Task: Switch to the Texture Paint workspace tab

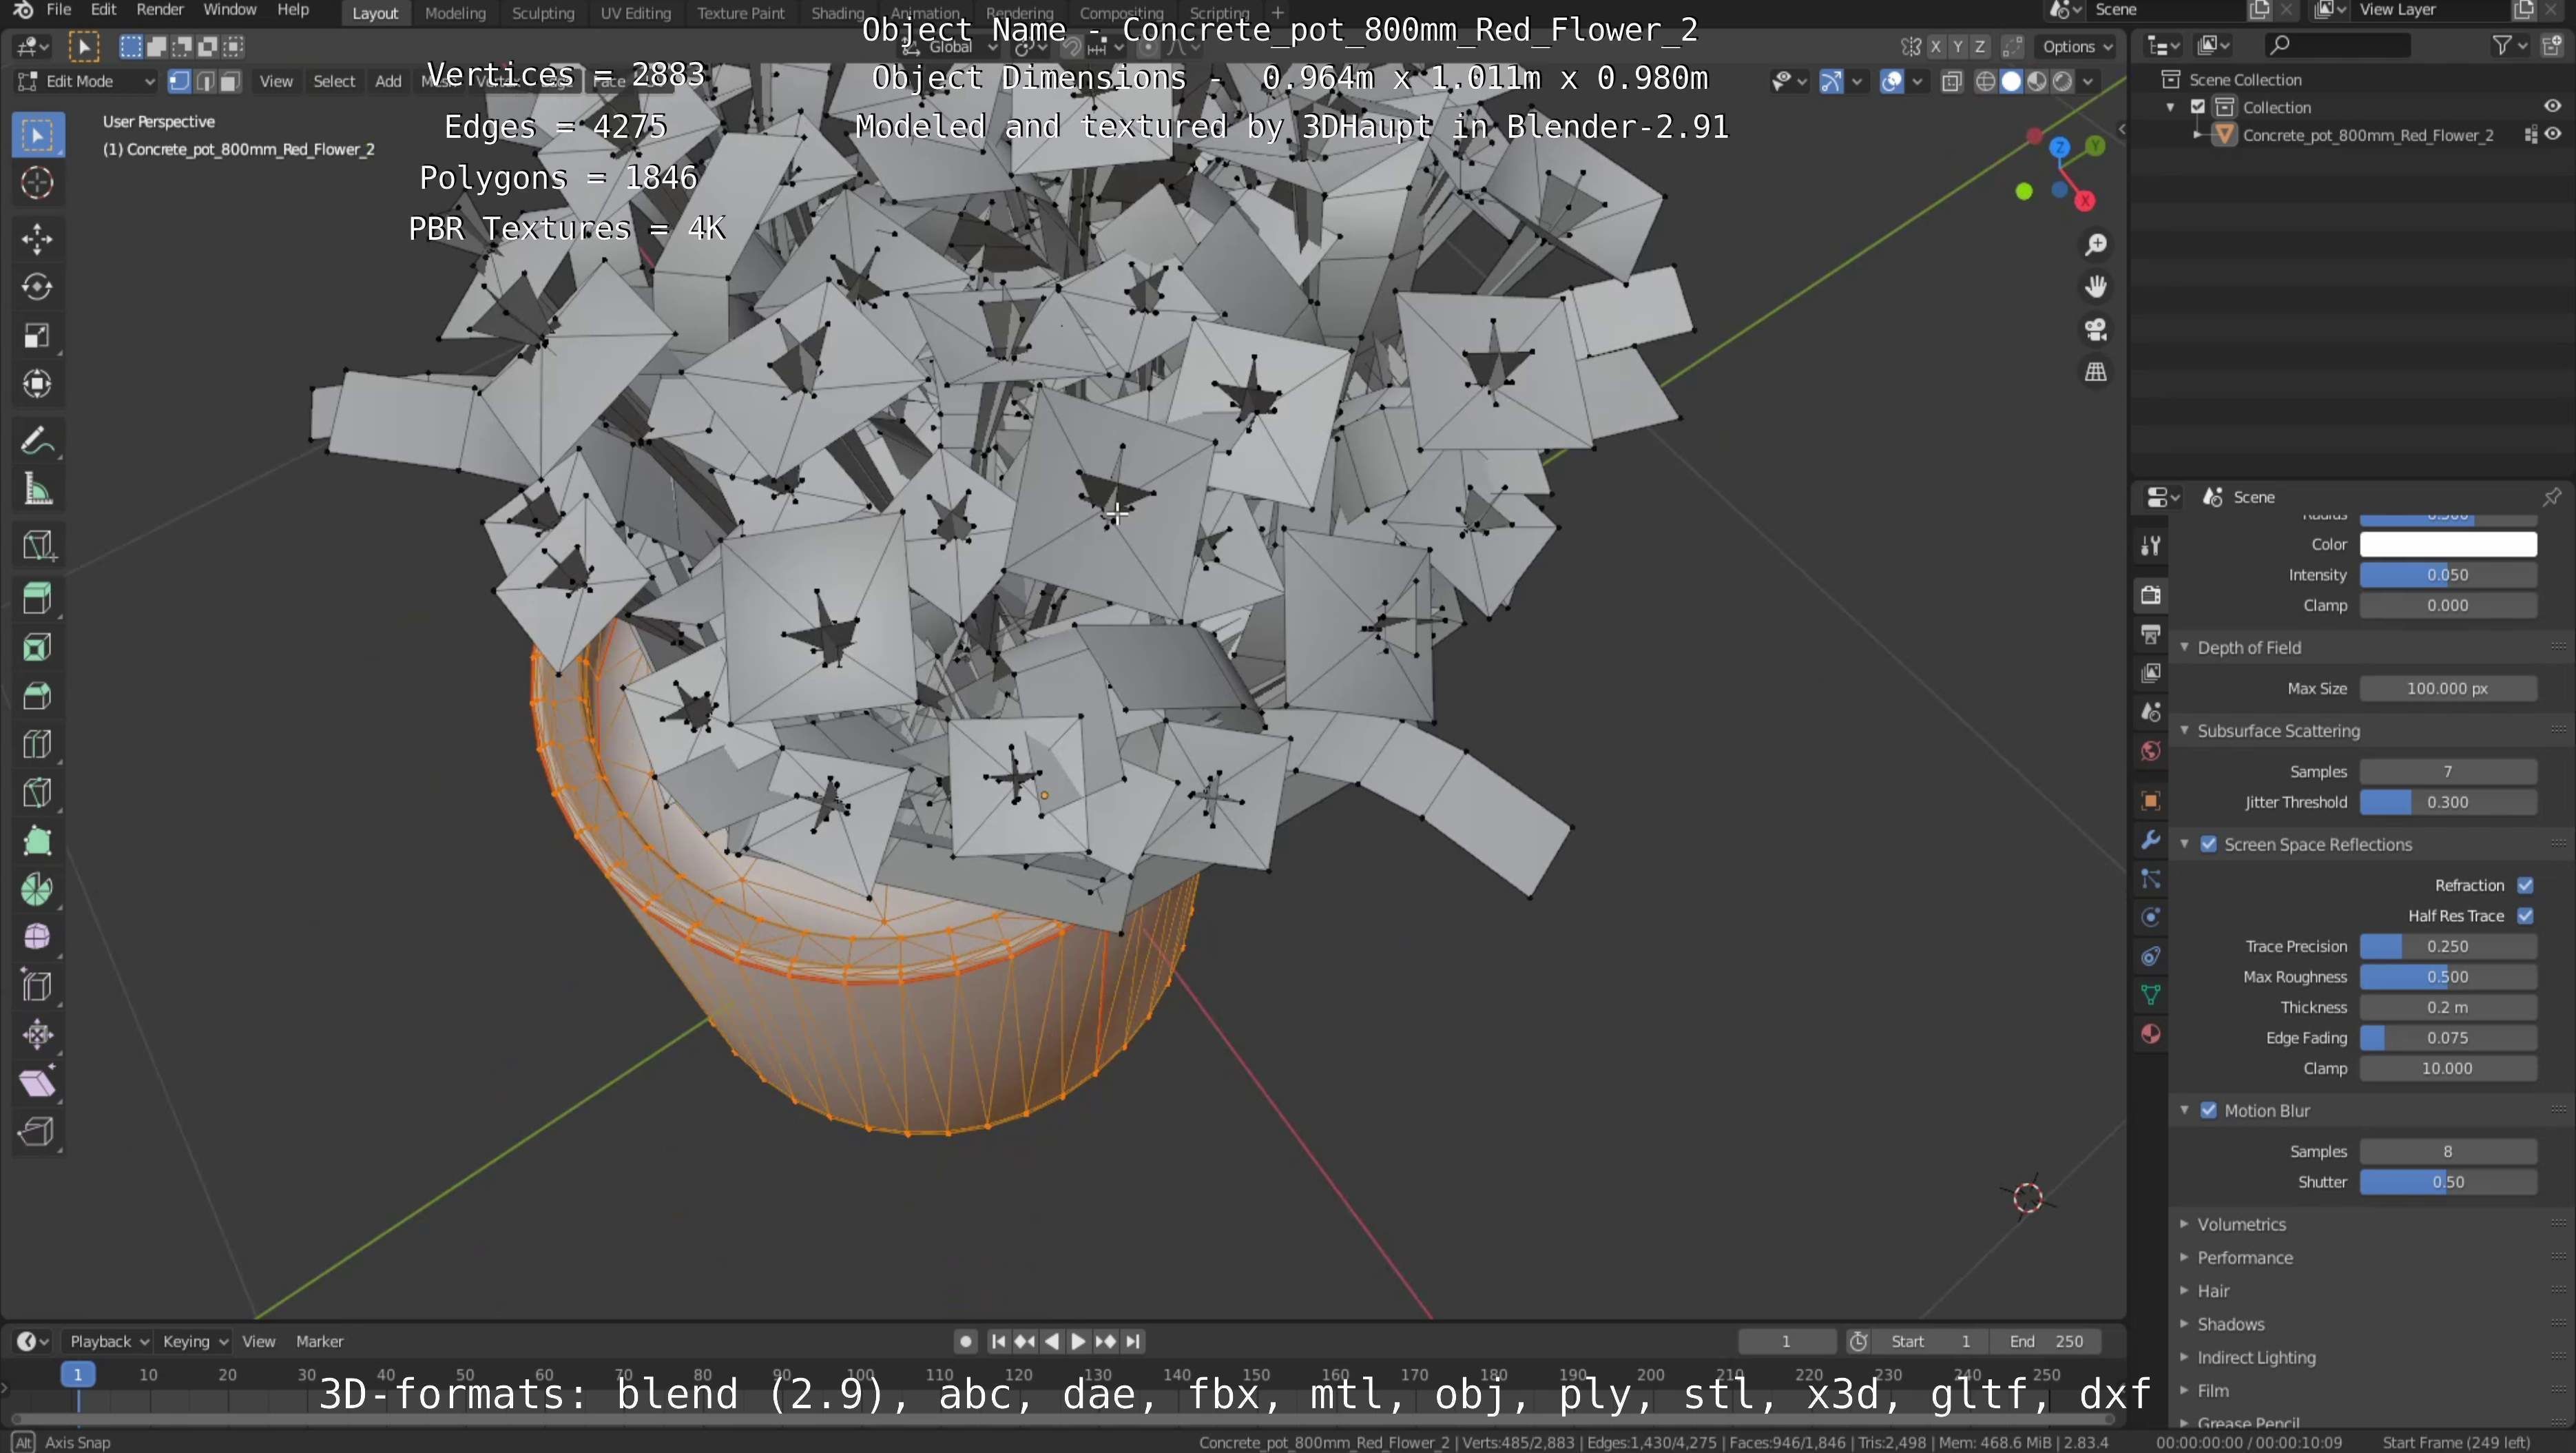Action: [x=741, y=13]
